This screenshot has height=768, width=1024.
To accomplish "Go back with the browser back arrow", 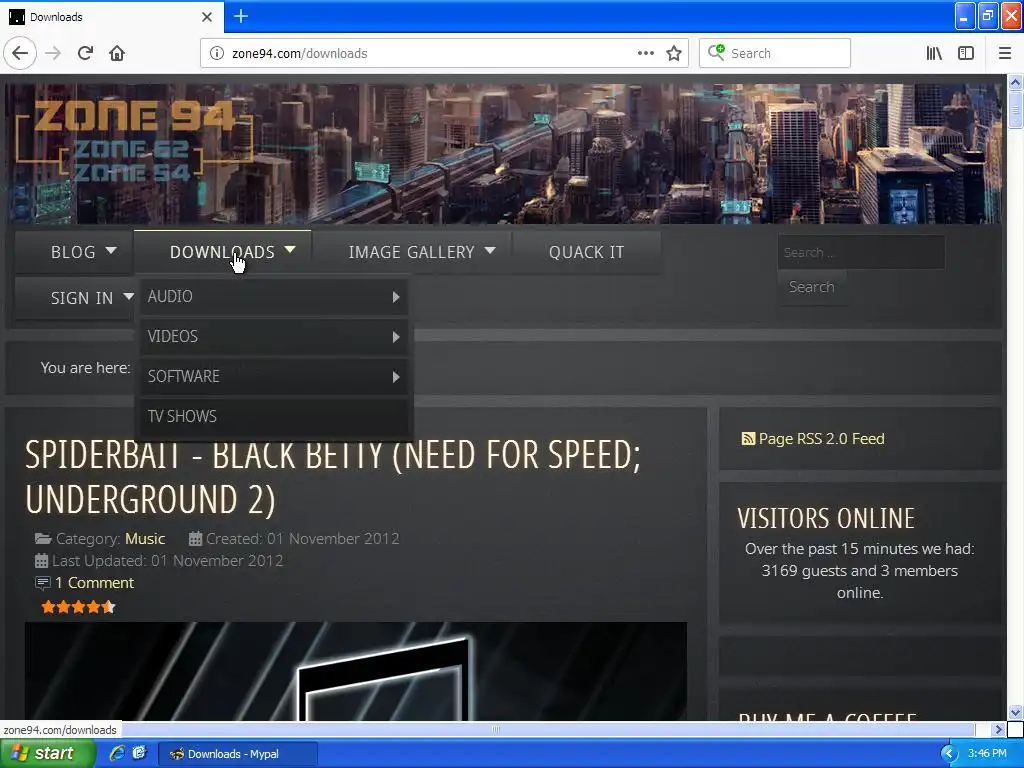I will click(20, 53).
